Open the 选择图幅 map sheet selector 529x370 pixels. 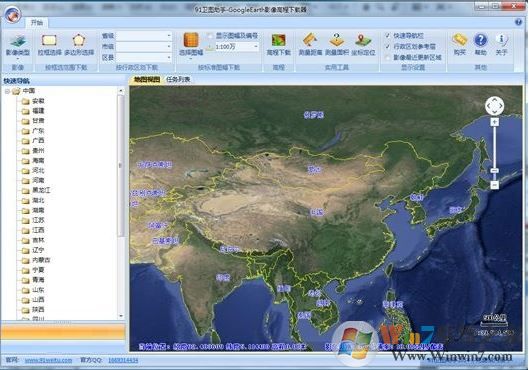191,45
